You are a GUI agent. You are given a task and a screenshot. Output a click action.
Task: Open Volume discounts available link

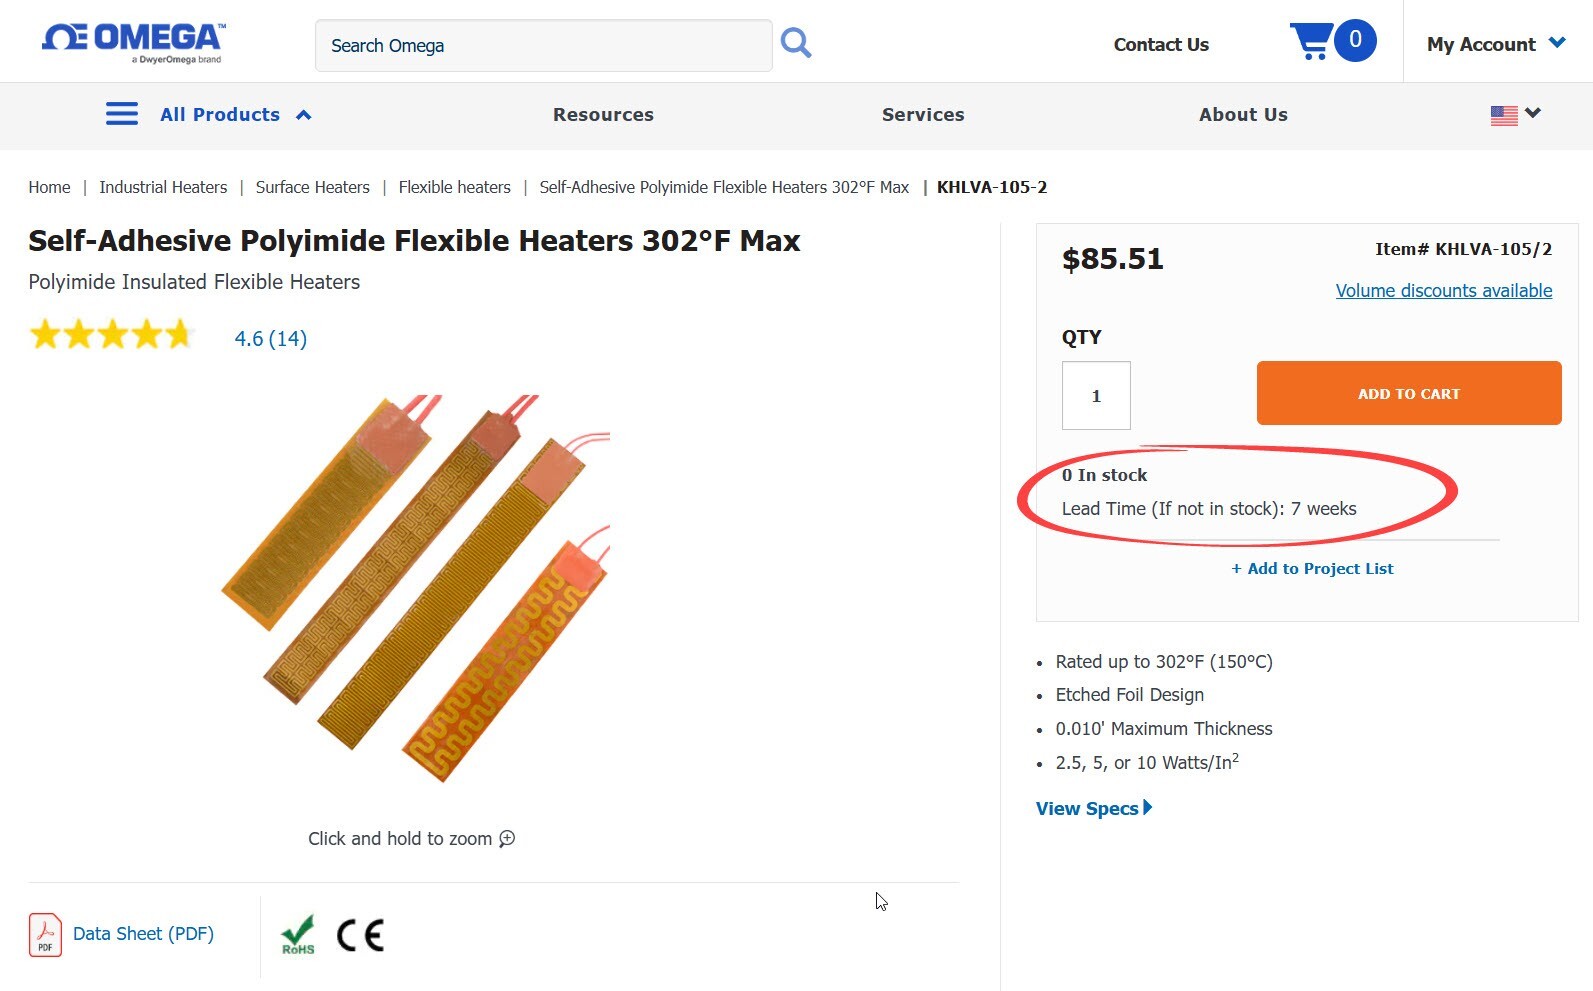click(1444, 291)
